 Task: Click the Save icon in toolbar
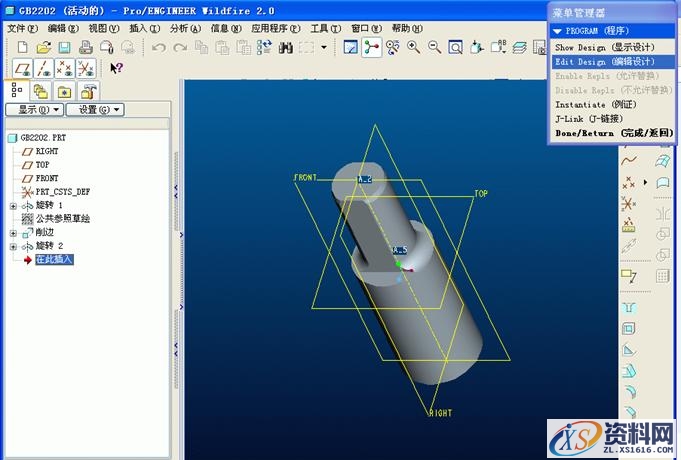coord(64,47)
